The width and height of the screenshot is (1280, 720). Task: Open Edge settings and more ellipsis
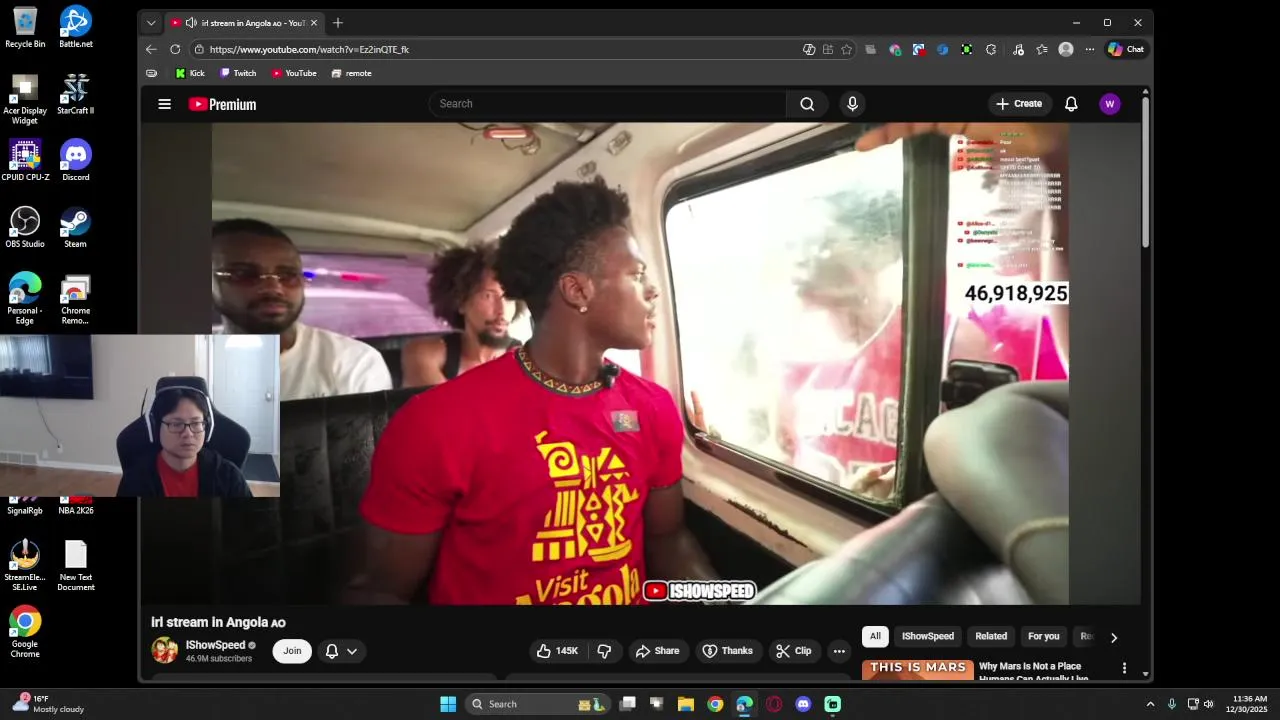coord(1089,49)
